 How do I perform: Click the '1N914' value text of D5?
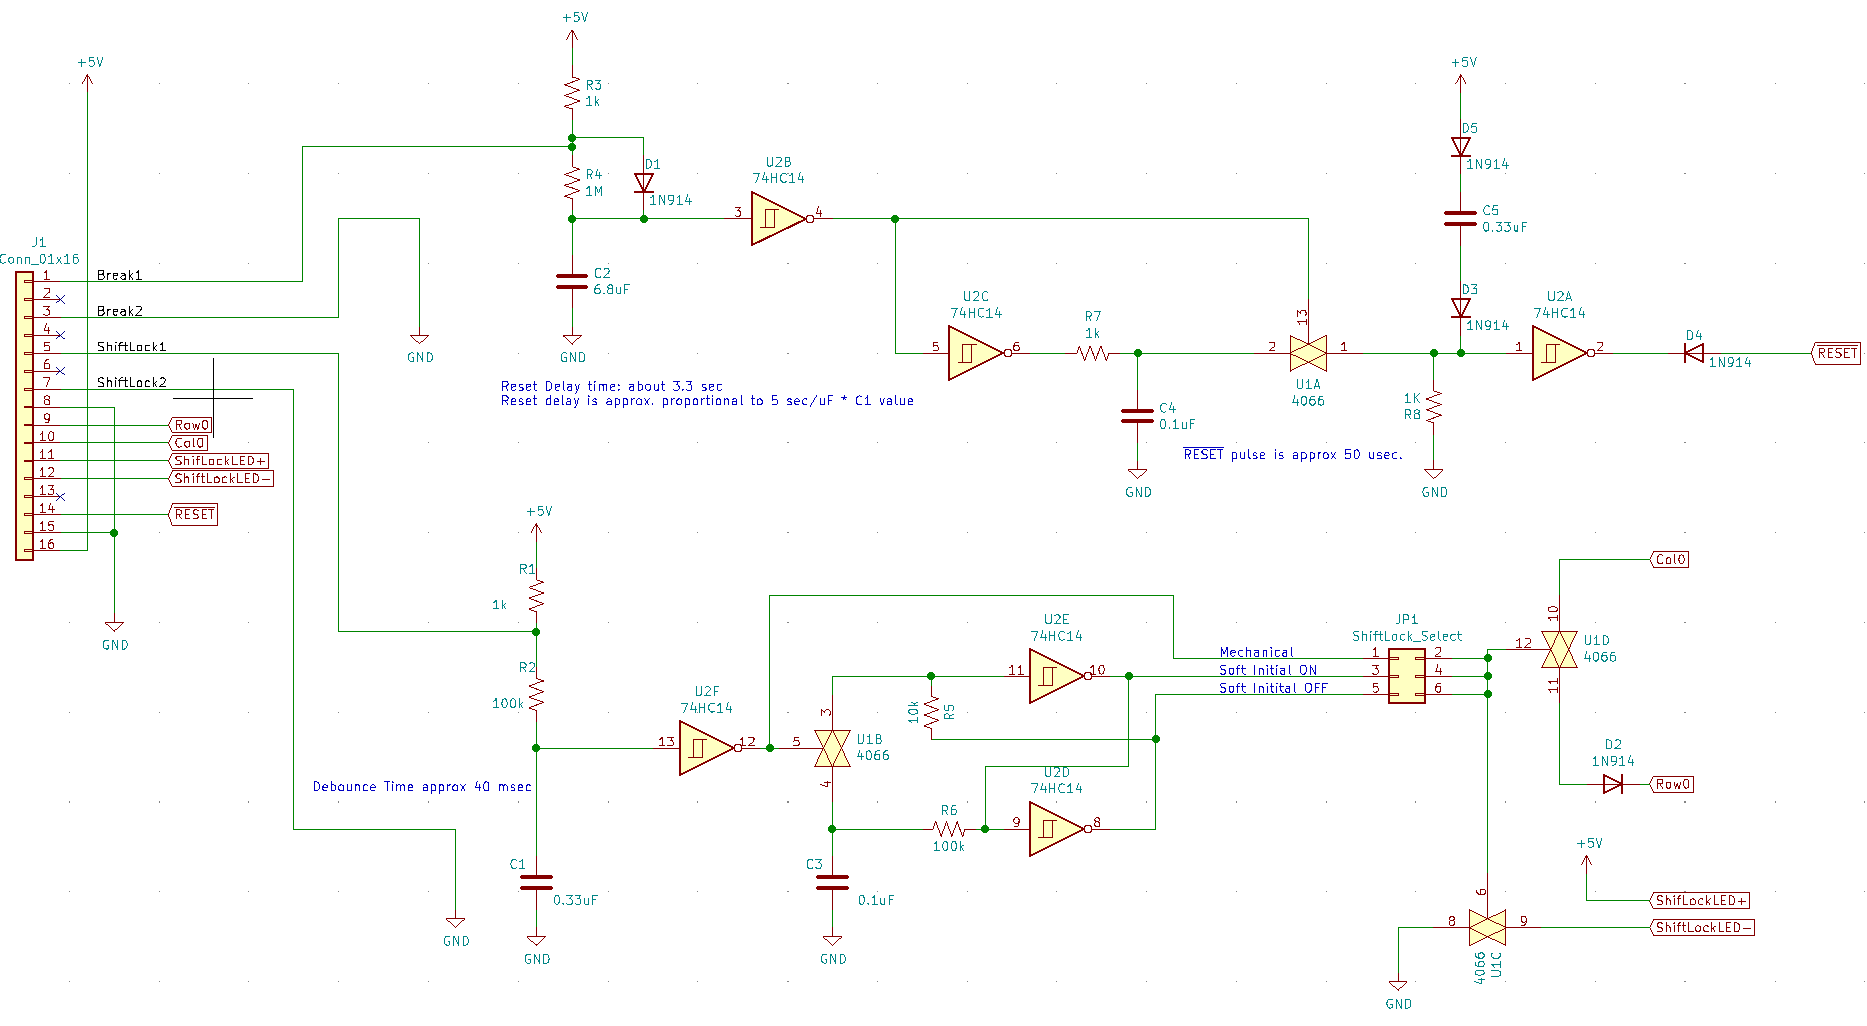(x=1487, y=164)
